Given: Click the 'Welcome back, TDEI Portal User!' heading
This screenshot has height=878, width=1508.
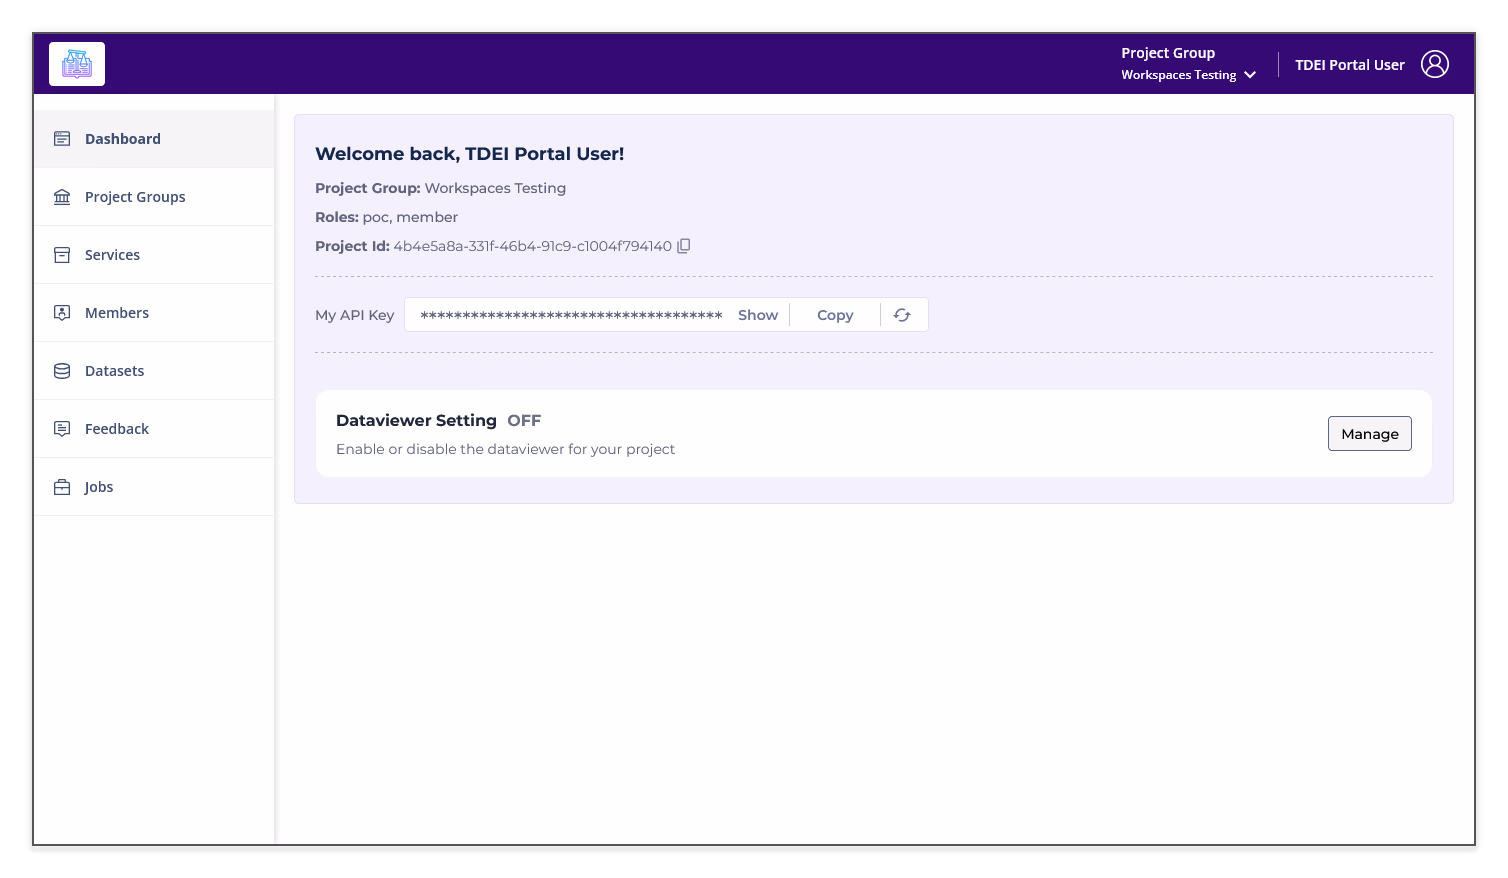Looking at the screenshot, I should (470, 154).
